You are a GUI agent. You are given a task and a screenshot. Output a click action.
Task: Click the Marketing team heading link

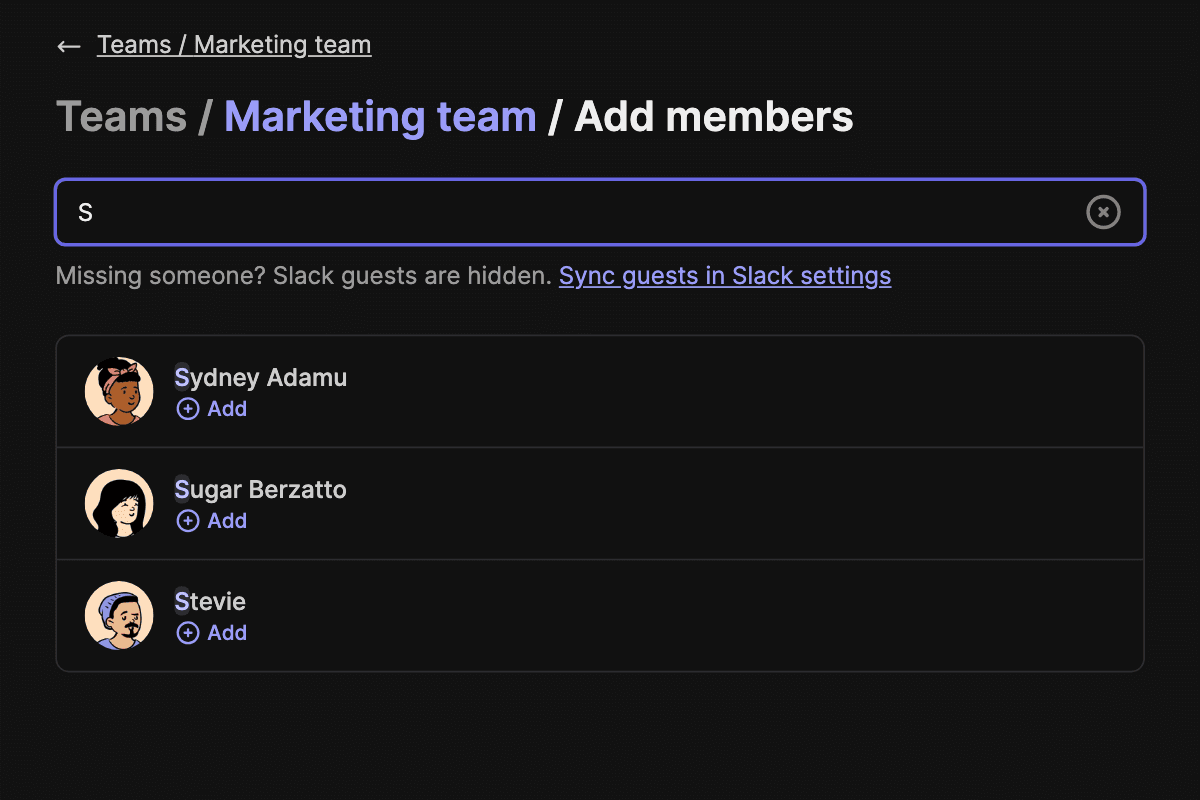(x=380, y=117)
